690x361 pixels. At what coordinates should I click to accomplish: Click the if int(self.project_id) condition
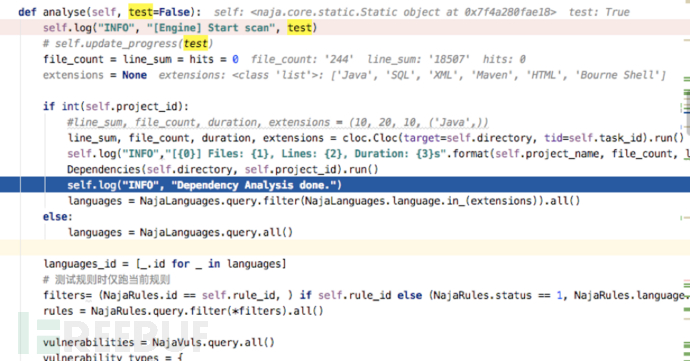[x=115, y=107]
